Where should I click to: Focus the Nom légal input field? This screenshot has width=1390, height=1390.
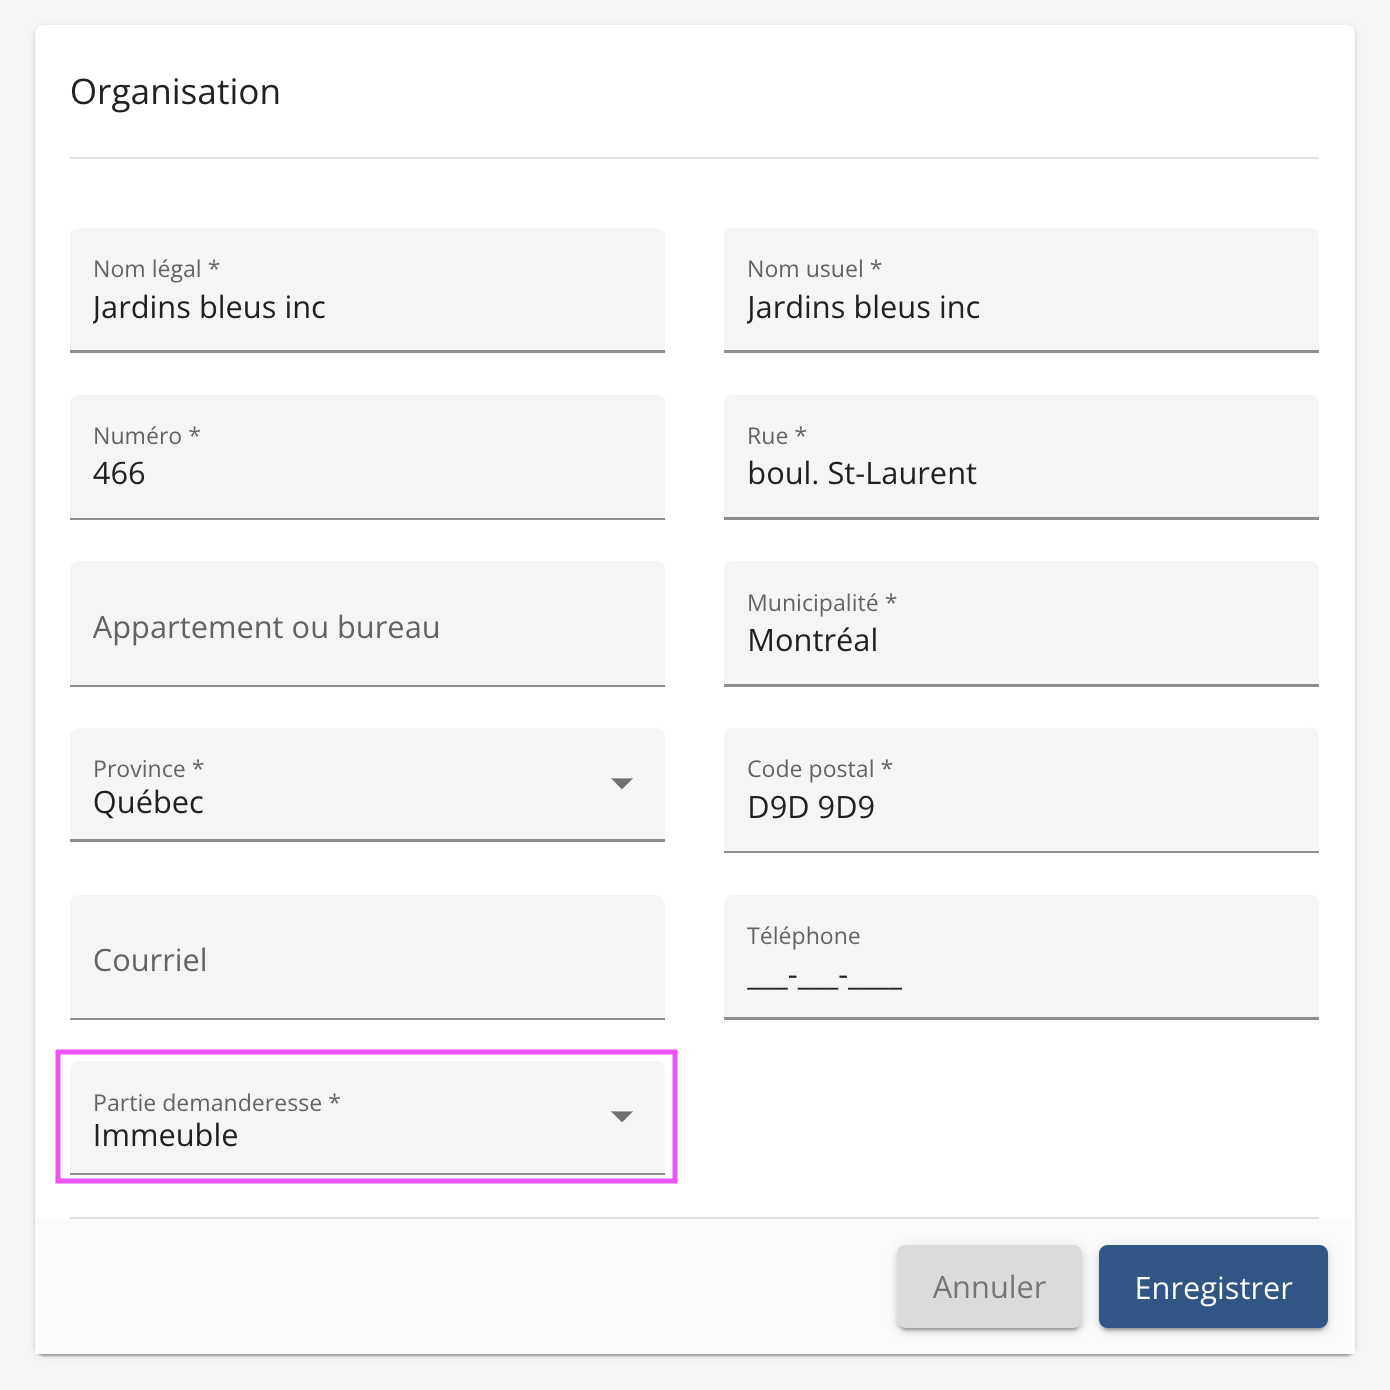[366, 307]
